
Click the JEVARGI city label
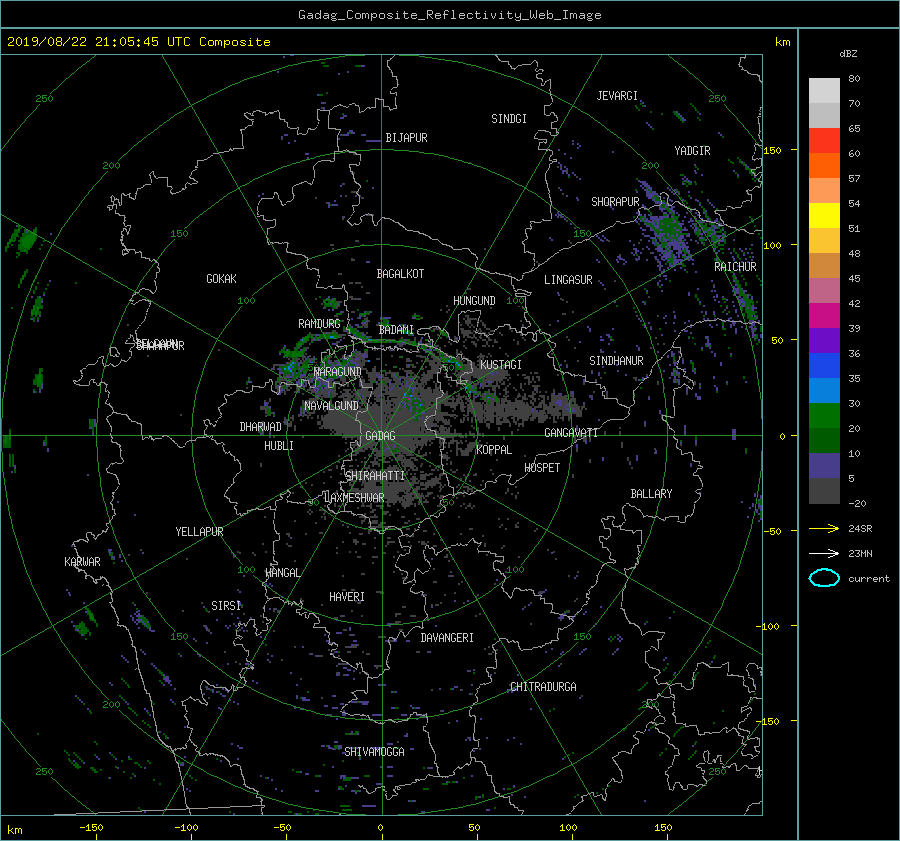617,96
